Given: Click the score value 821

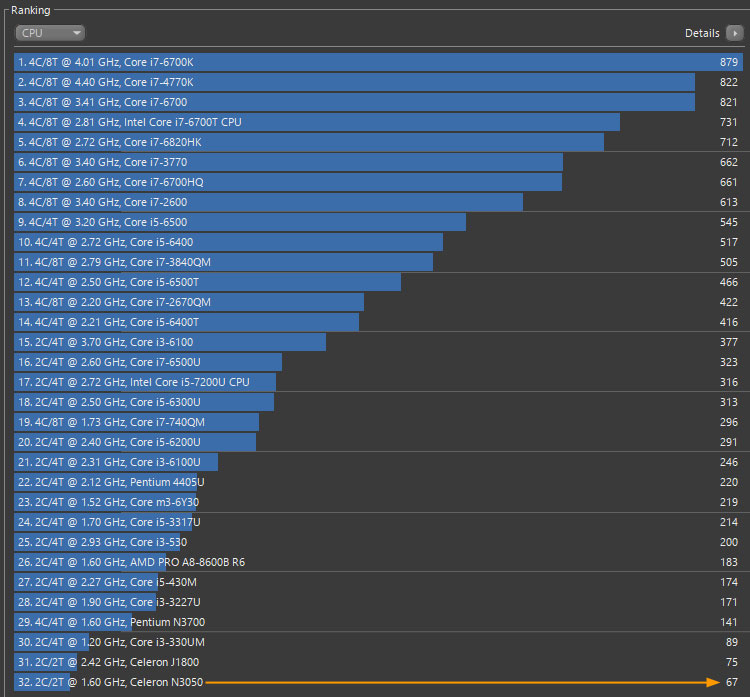Looking at the screenshot, I should [728, 102].
